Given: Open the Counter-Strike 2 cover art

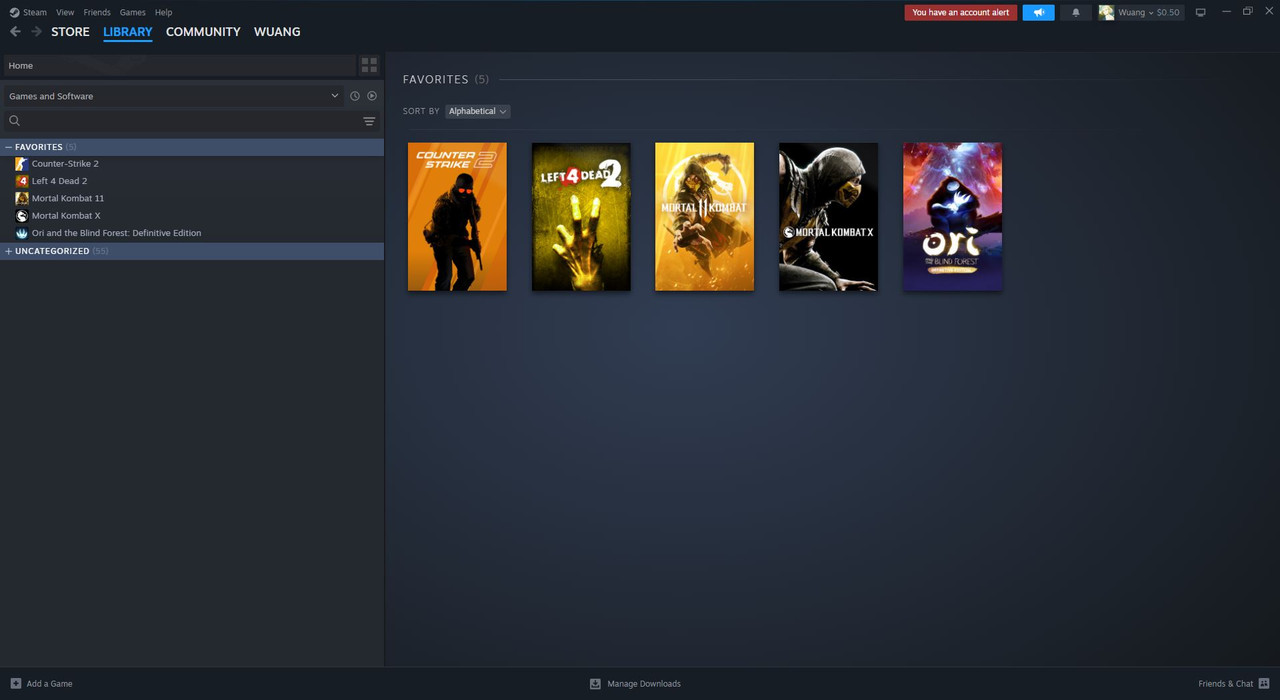Looking at the screenshot, I should point(457,217).
